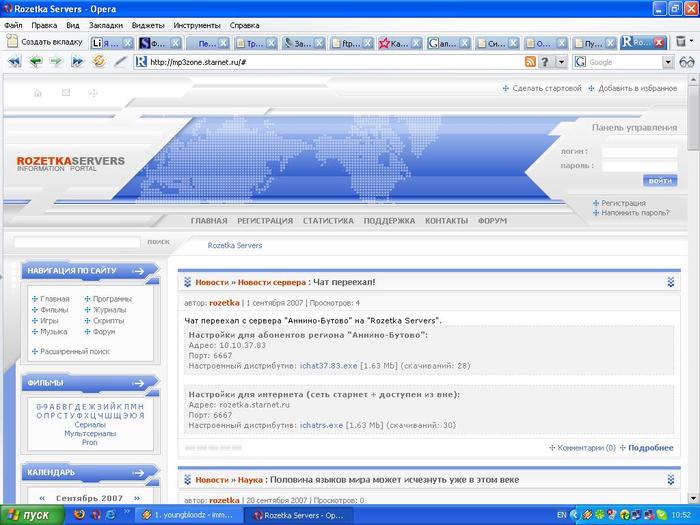Open the Google search engine dropdown
700x525 pixels.
pyautogui.click(x=668, y=62)
